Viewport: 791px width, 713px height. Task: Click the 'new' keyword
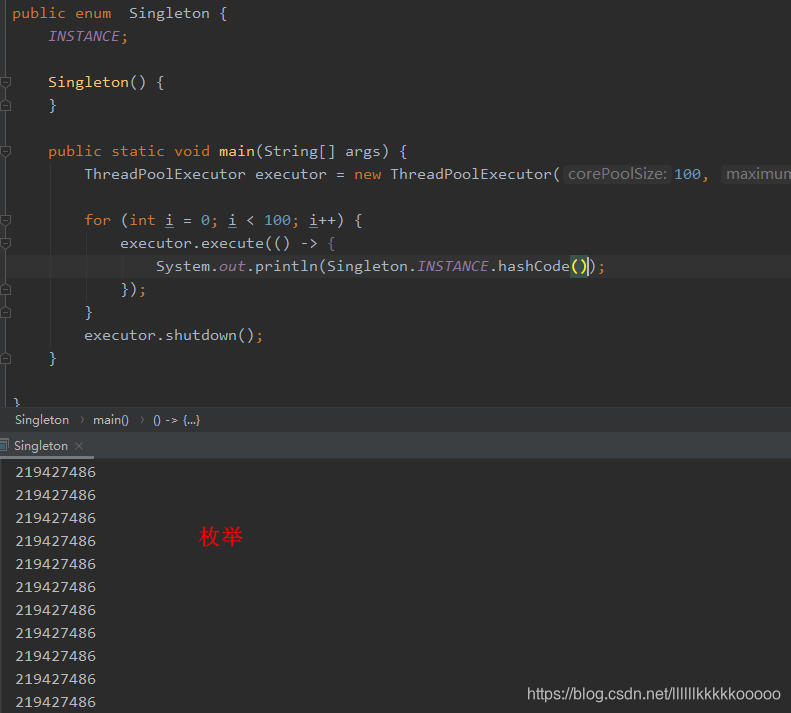[367, 175]
